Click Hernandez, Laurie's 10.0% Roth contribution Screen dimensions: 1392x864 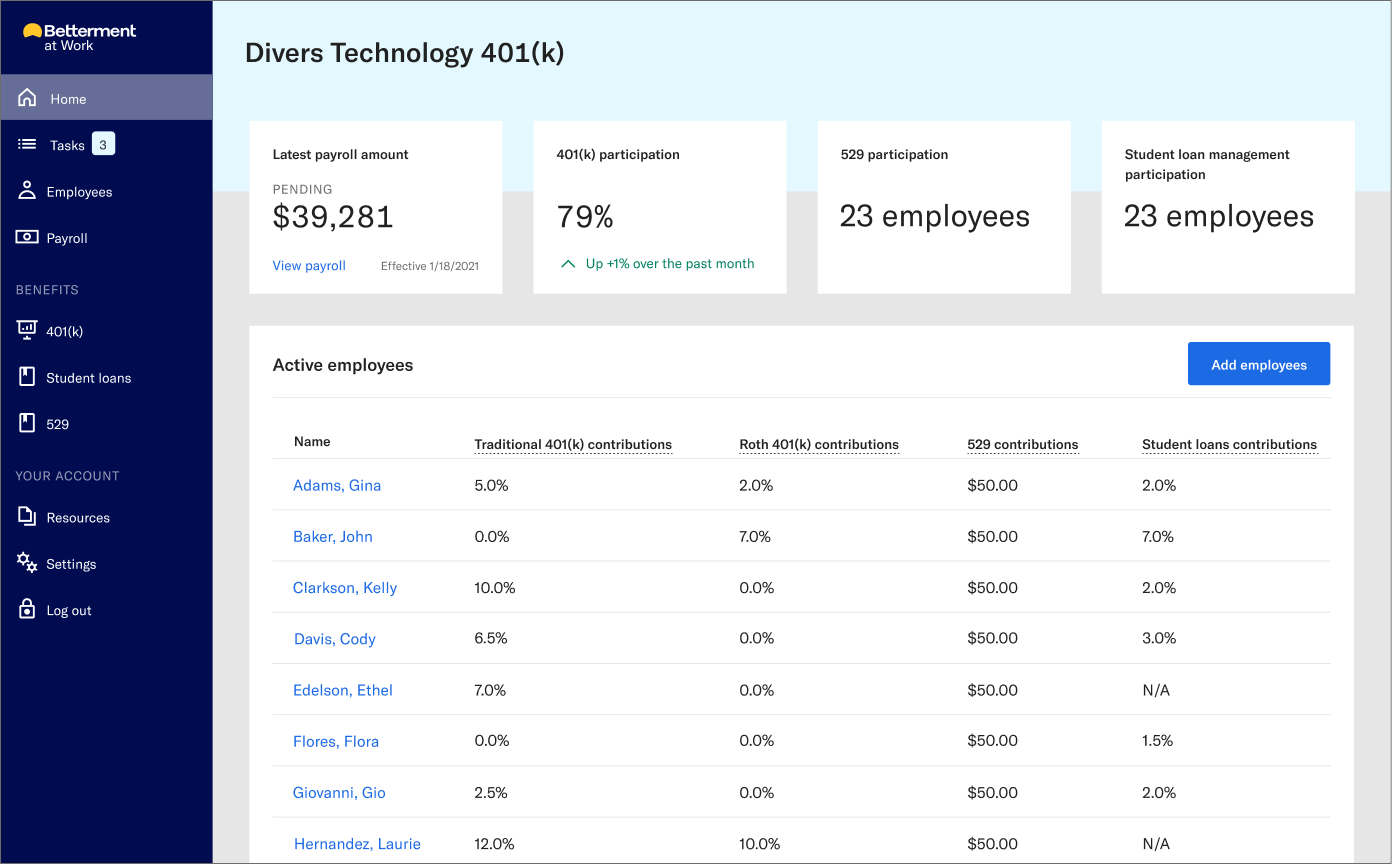coord(759,844)
